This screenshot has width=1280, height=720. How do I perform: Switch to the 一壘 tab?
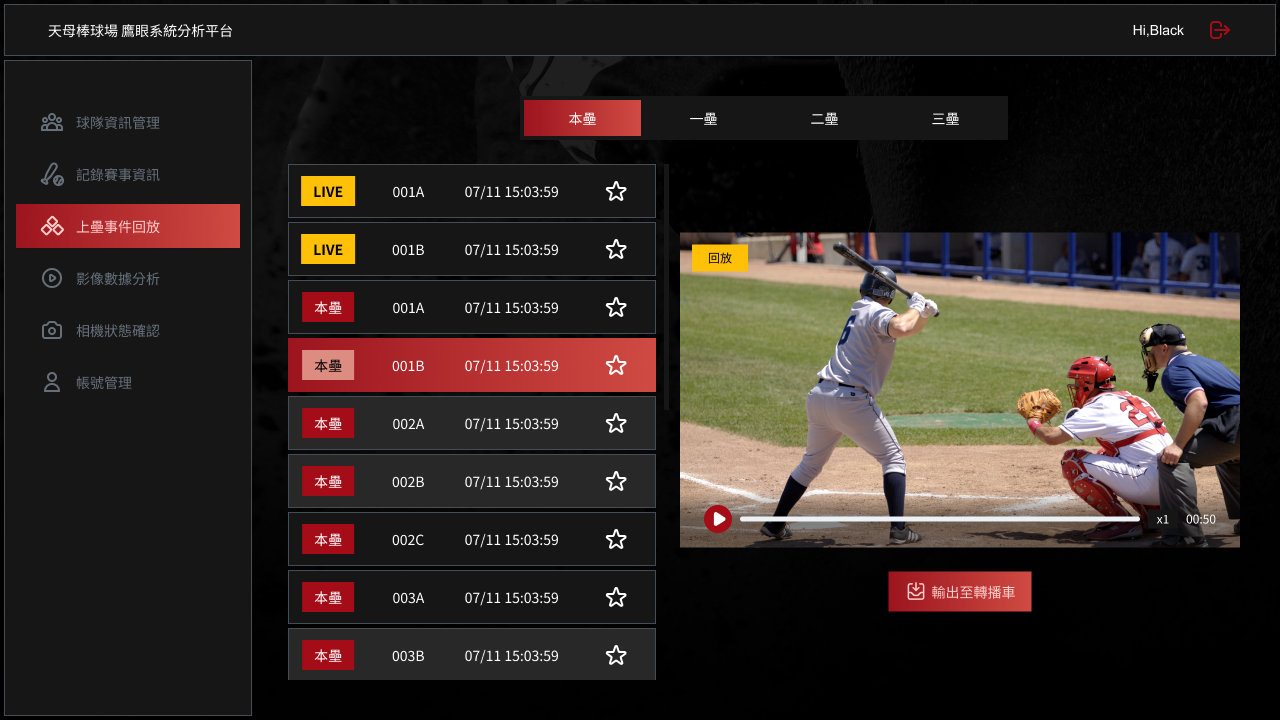703,119
